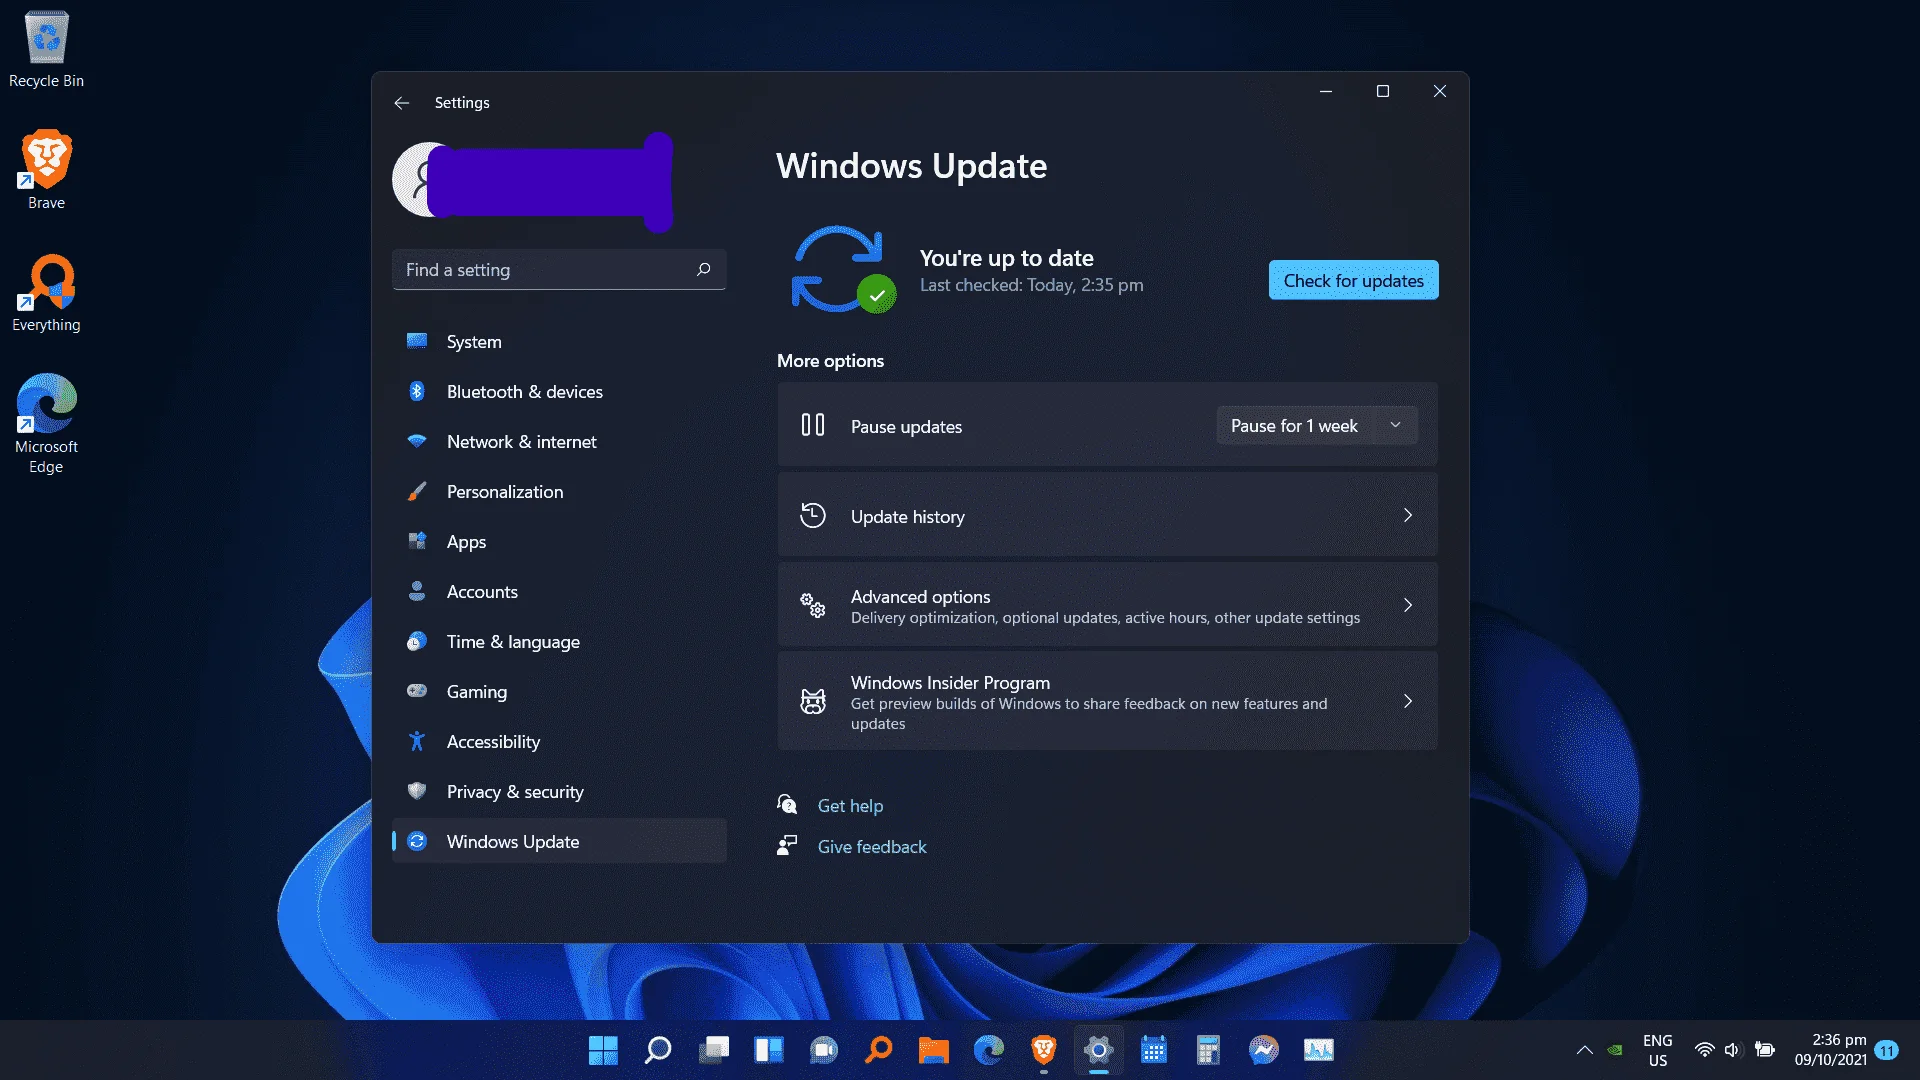
Task: Click the Settings gear in the taskbar
Action: 1099,1050
